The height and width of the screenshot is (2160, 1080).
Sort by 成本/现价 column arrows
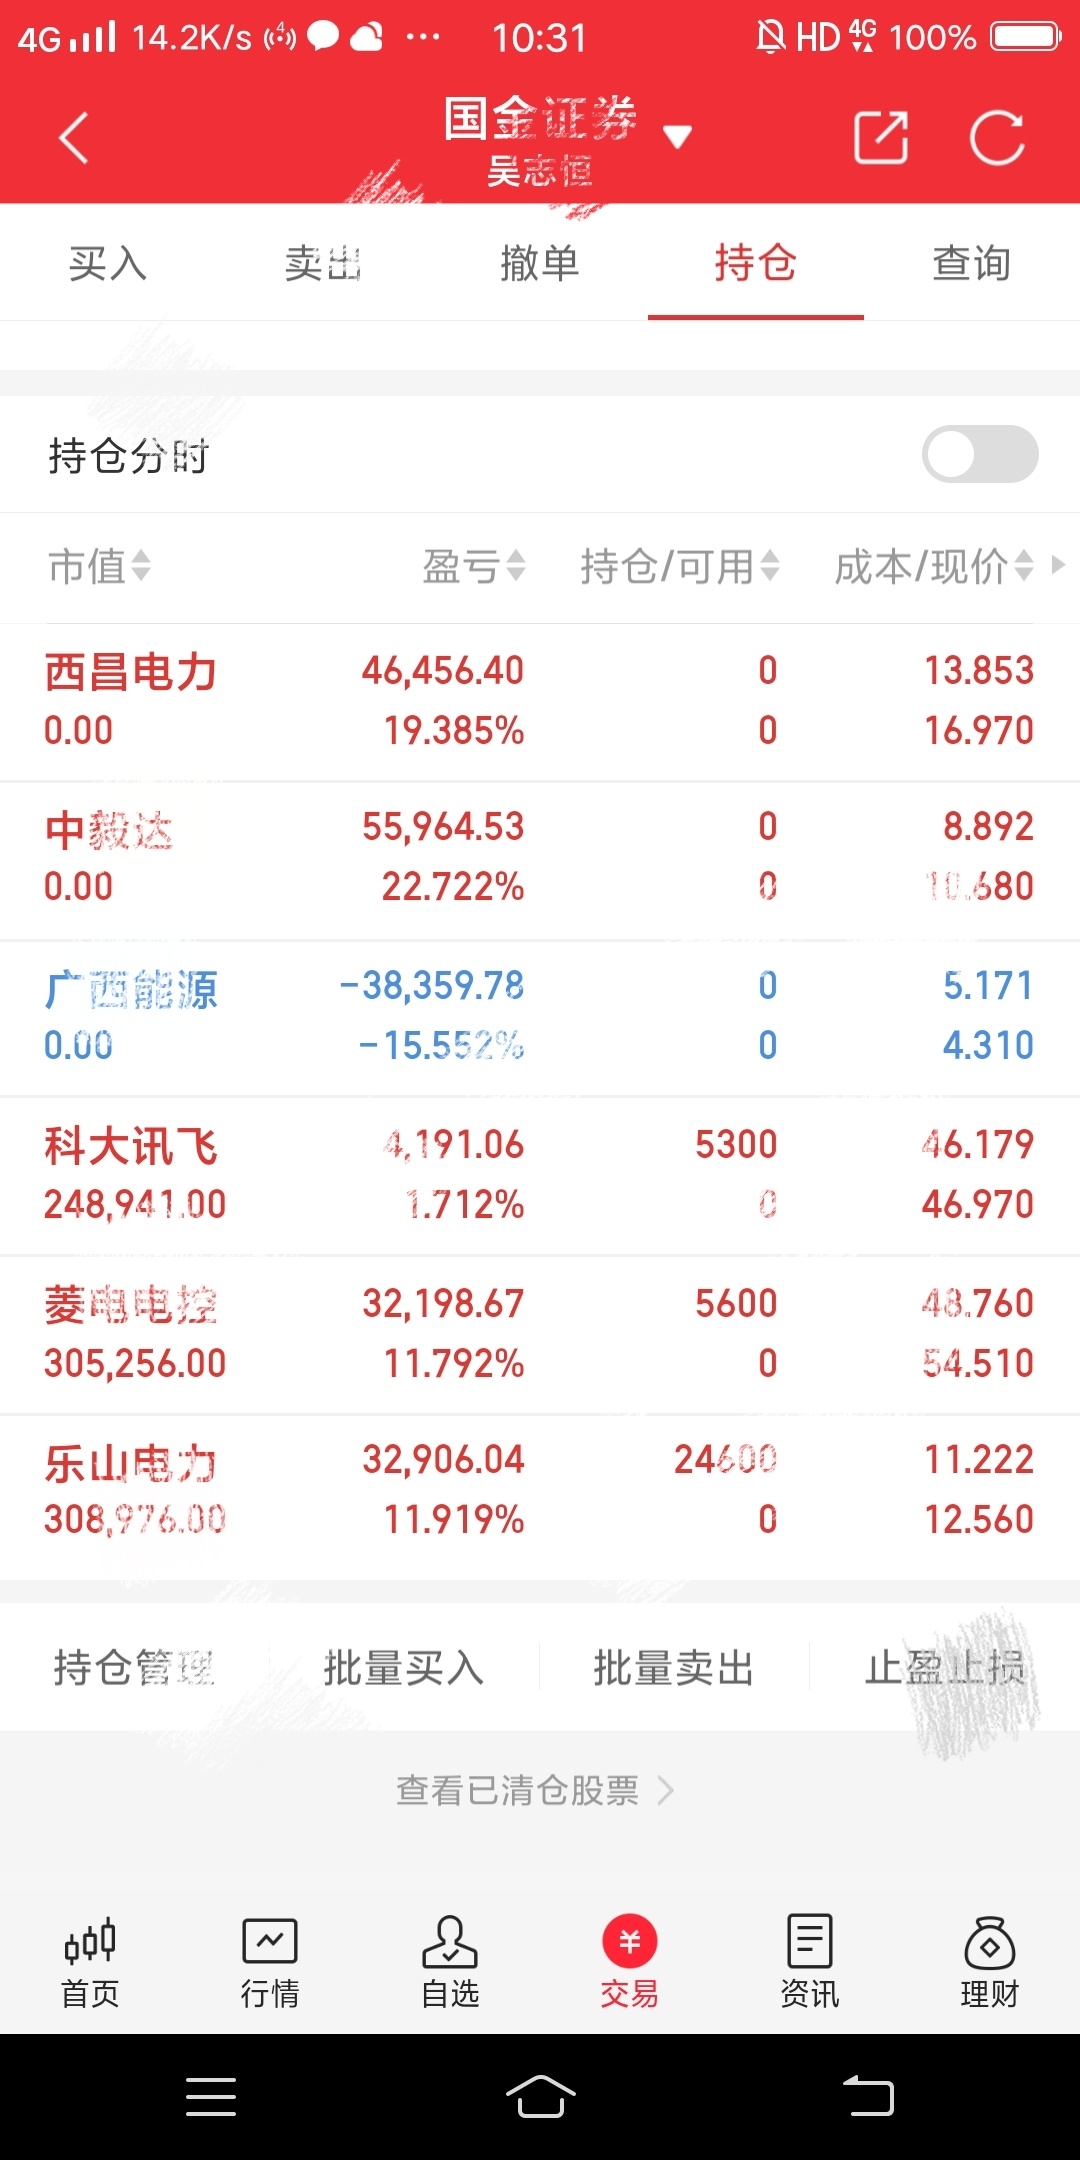1024,566
